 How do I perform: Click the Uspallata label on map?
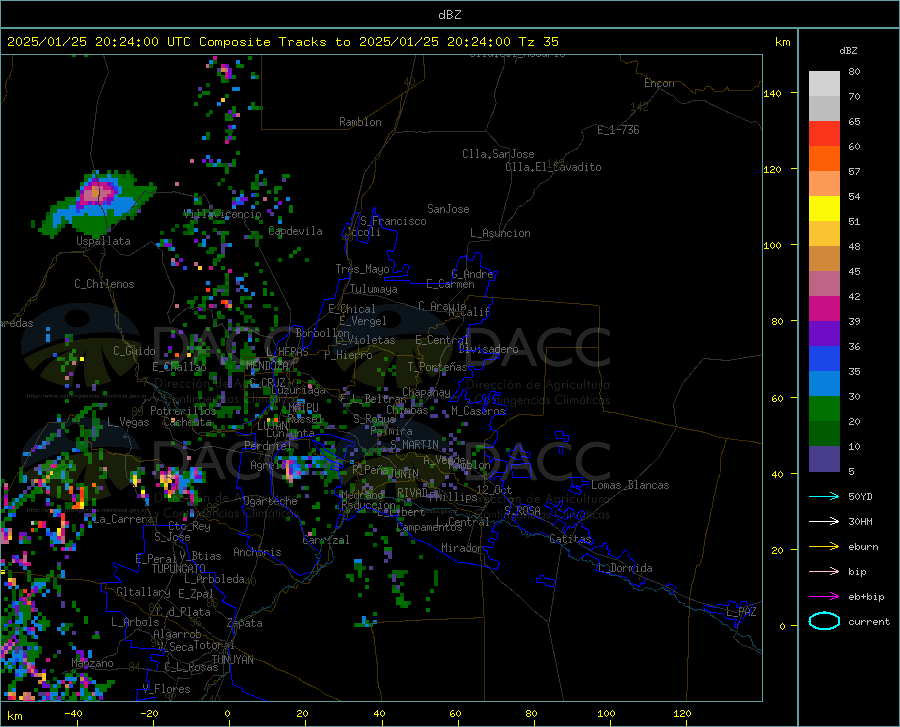[x=103, y=241]
